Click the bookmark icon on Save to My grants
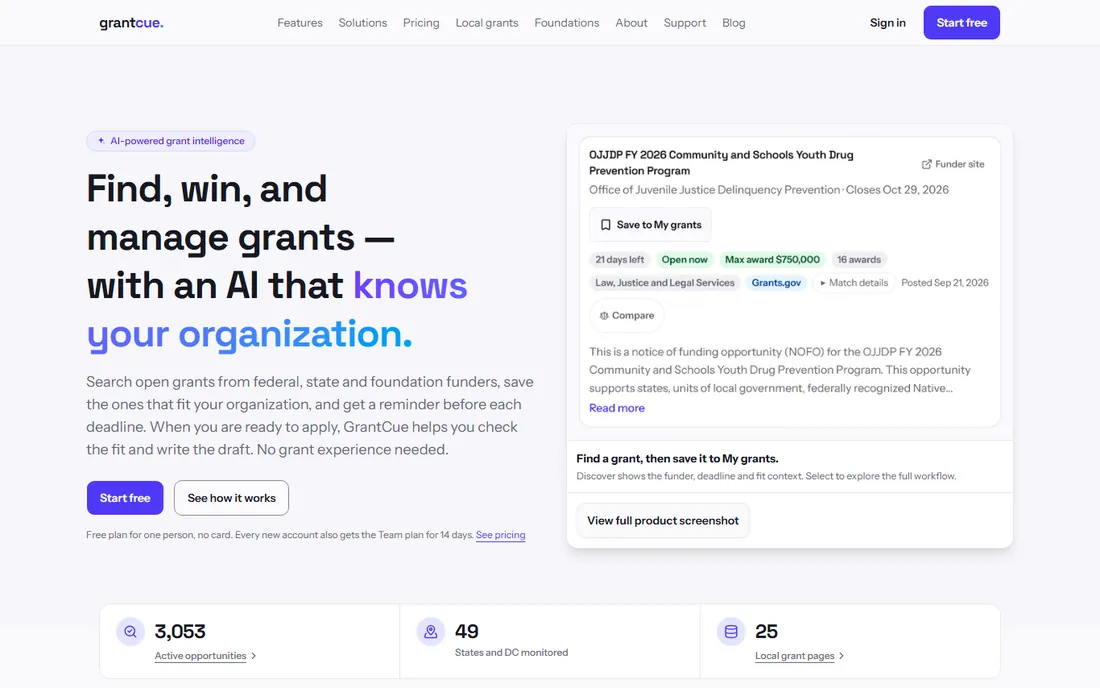The width and height of the screenshot is (1100, 688). pos(605,224)
